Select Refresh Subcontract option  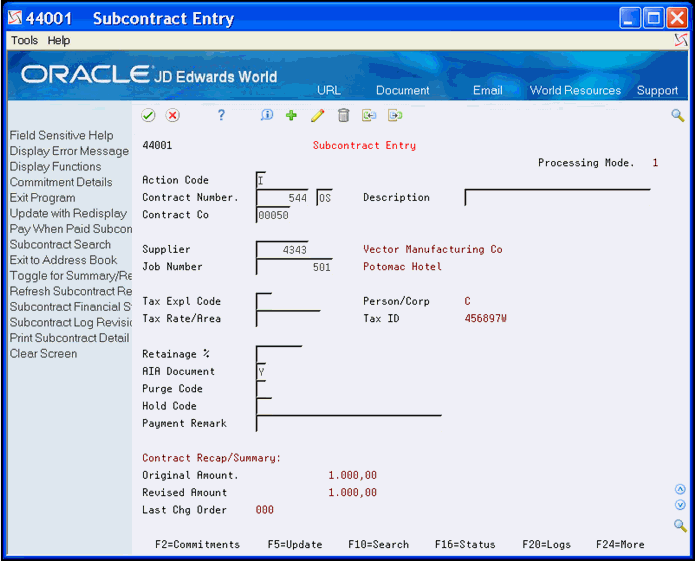[x=71, y=291]
